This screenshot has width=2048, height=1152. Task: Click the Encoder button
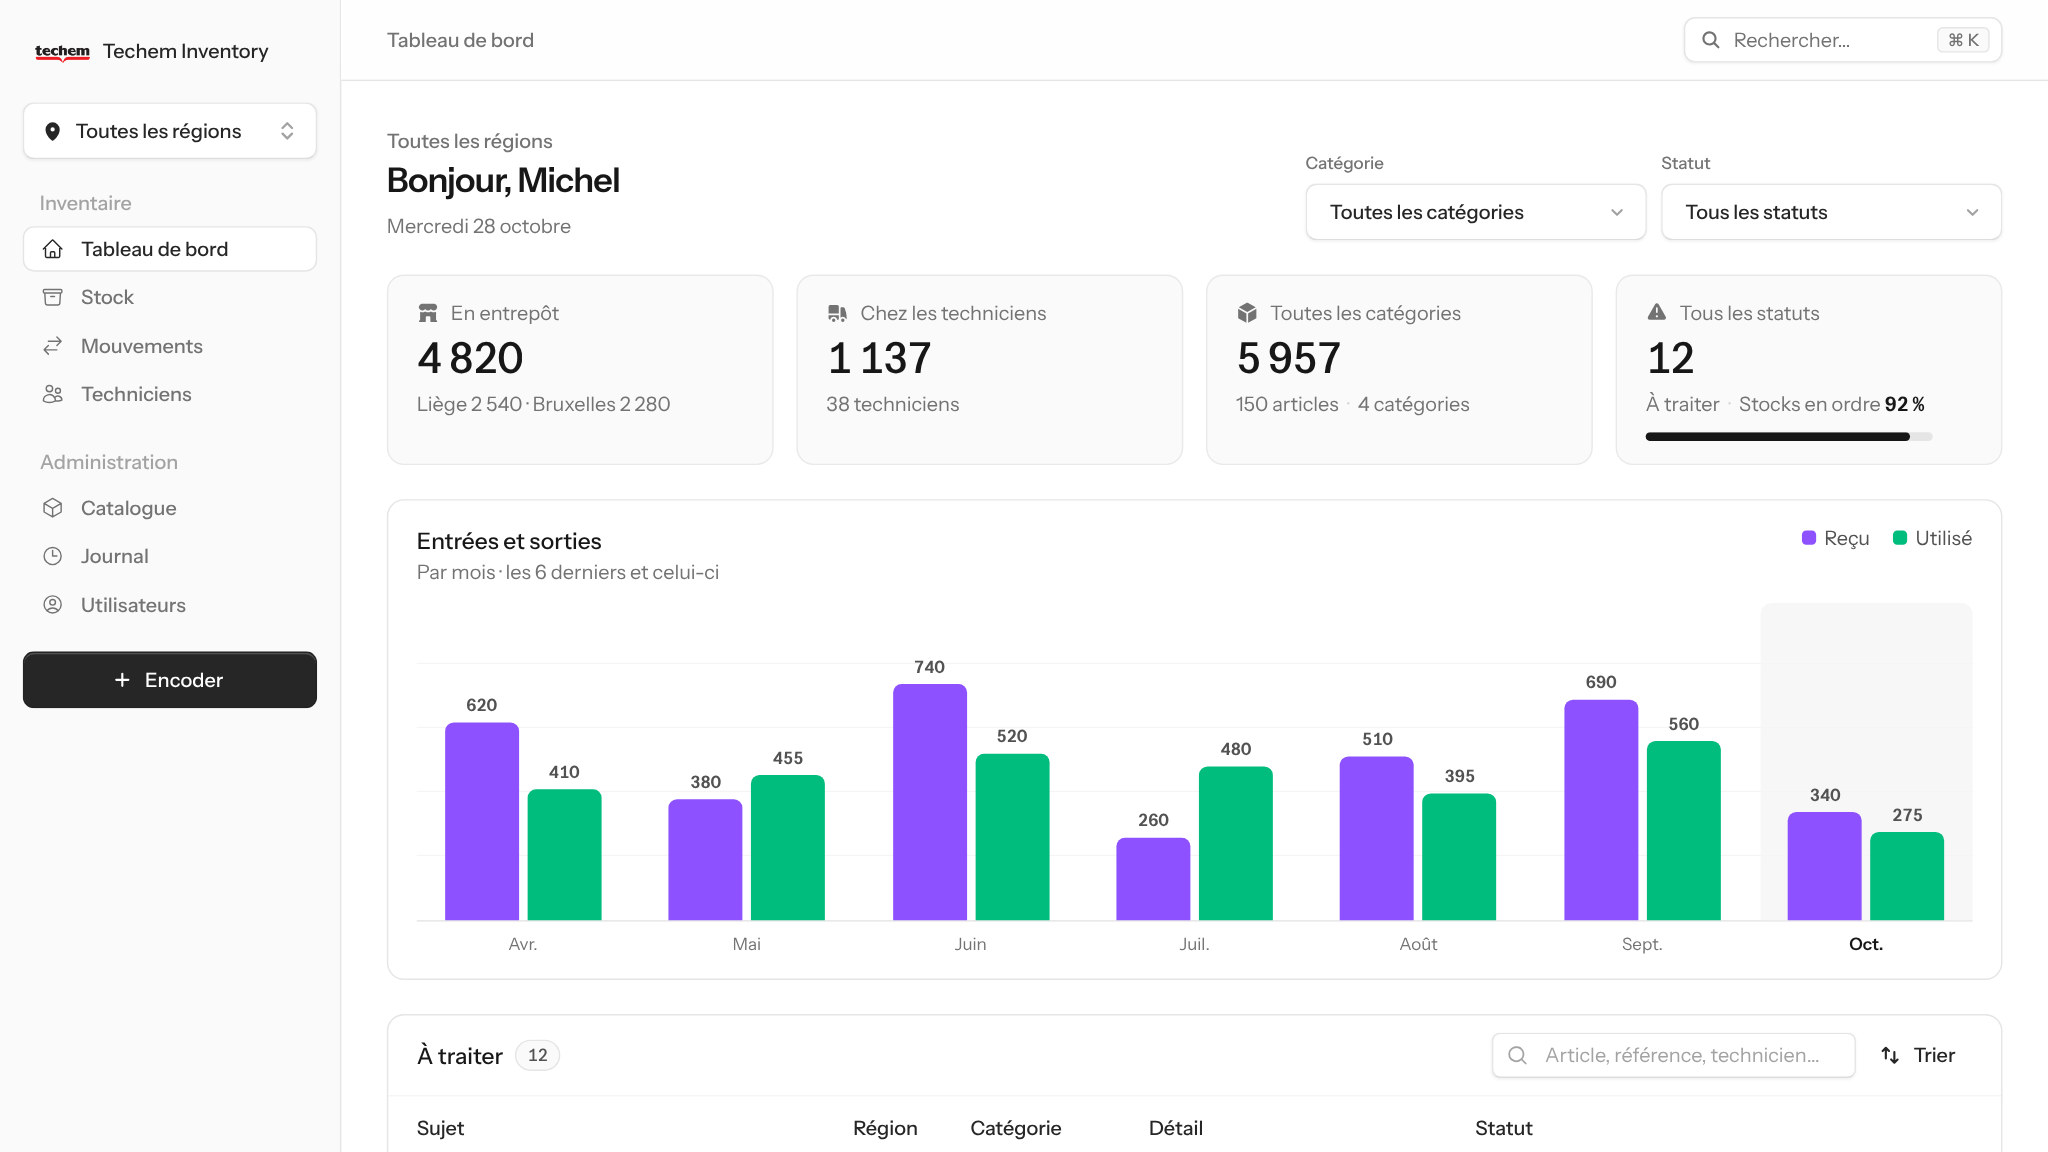point(170,680)
